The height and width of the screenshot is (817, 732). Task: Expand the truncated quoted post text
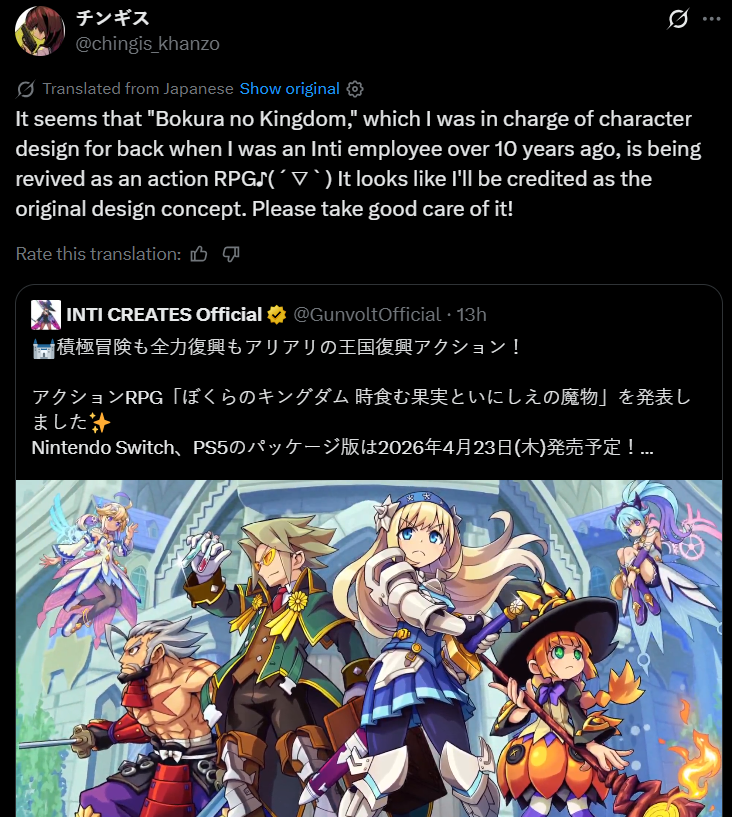[x=647, y=448]
